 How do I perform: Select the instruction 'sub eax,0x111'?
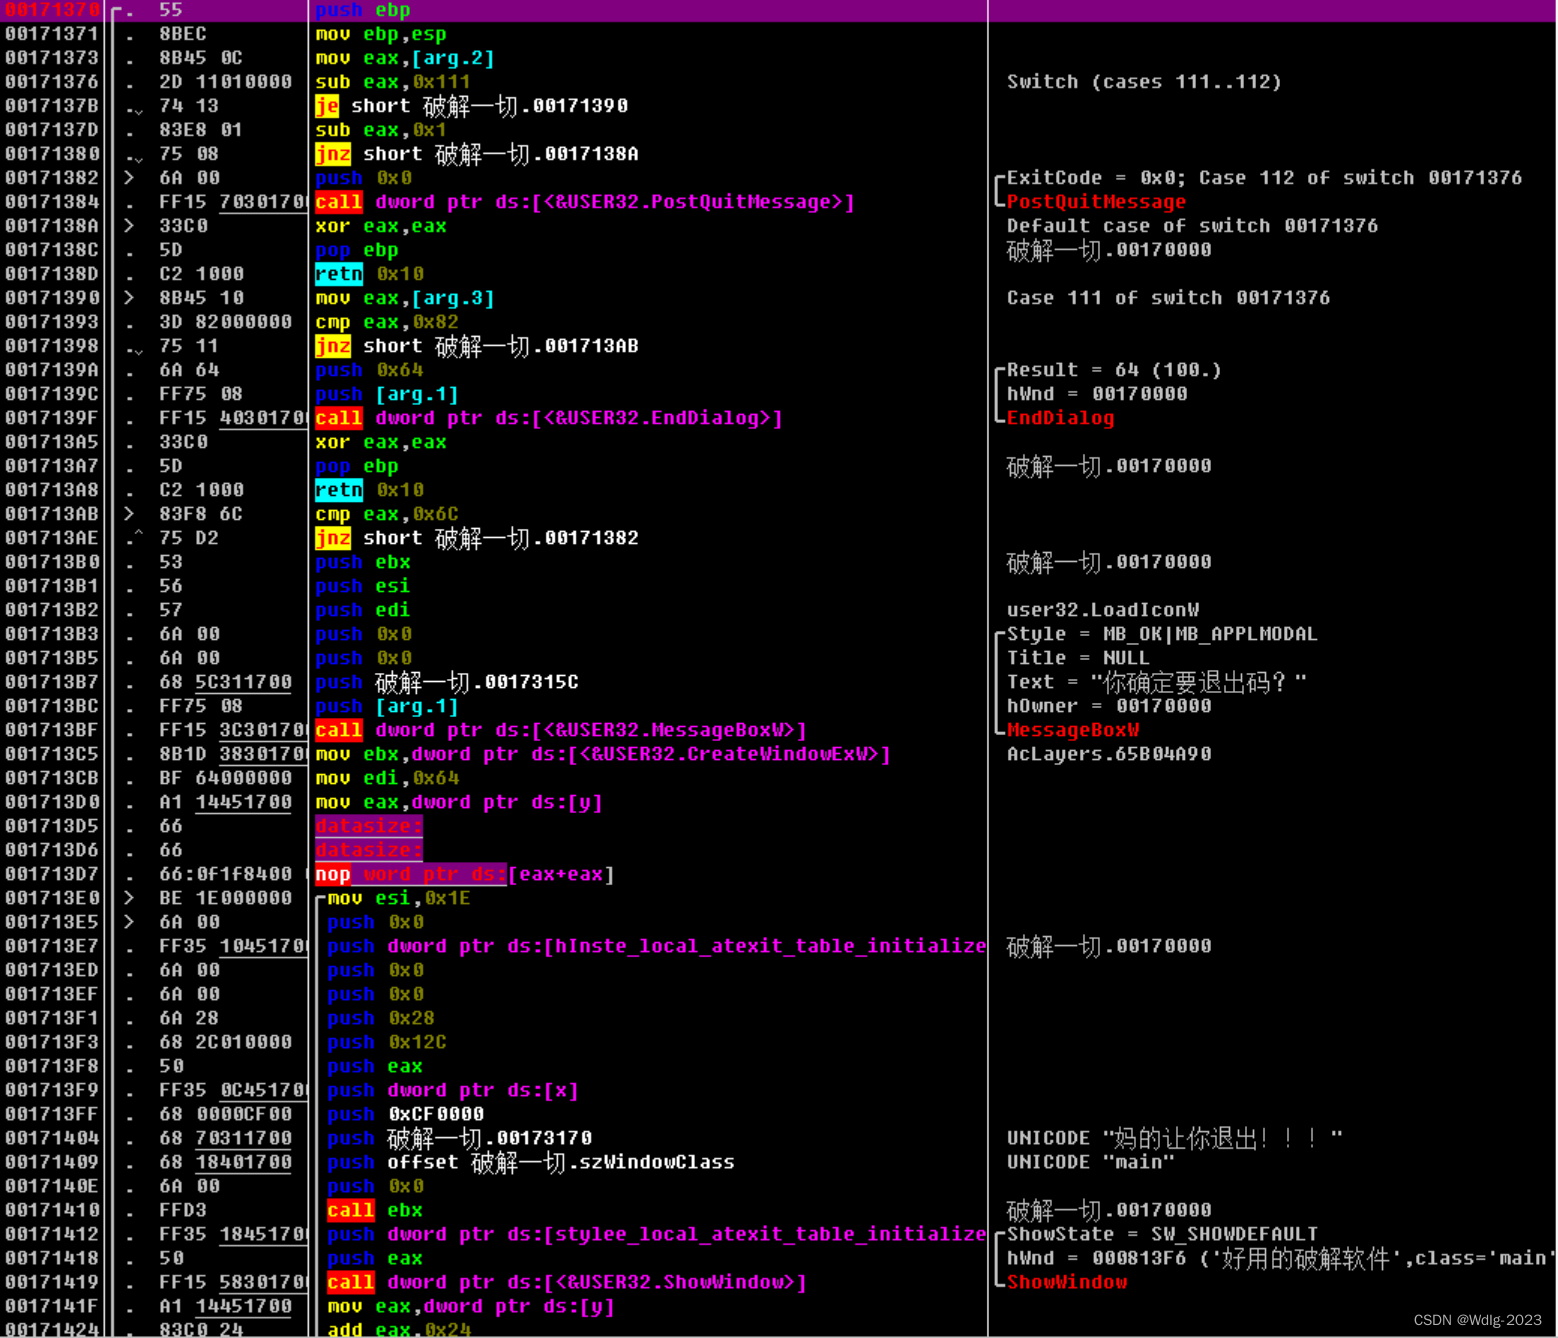coord(393,82)
